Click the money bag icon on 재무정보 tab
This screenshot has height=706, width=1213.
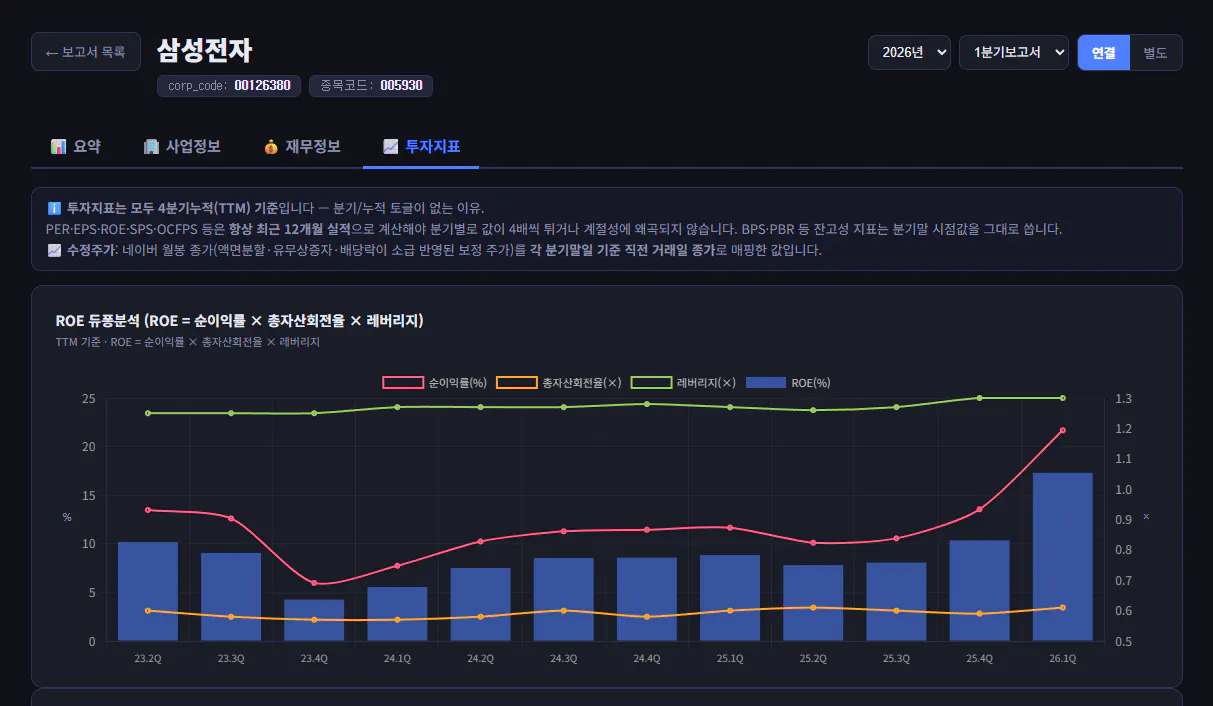point(271,147)
